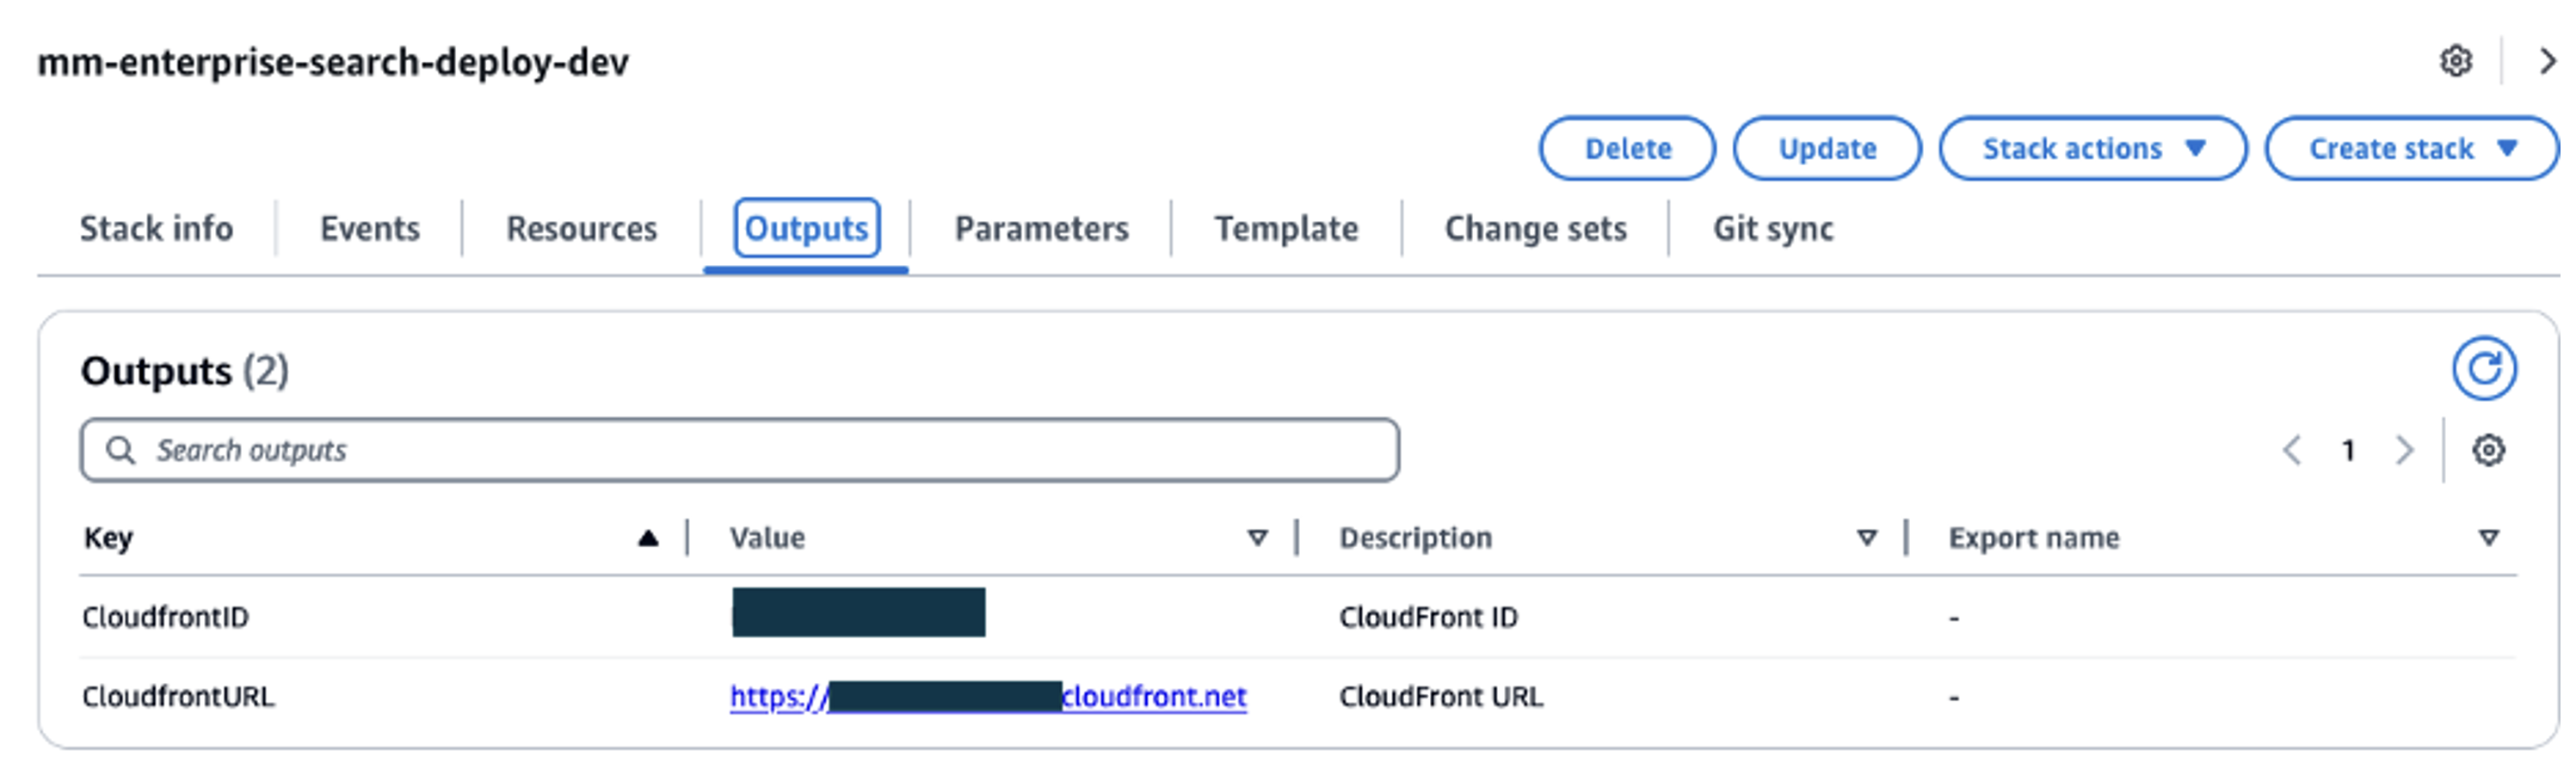Open the cloudfront.net URL link

pos(988,697)
